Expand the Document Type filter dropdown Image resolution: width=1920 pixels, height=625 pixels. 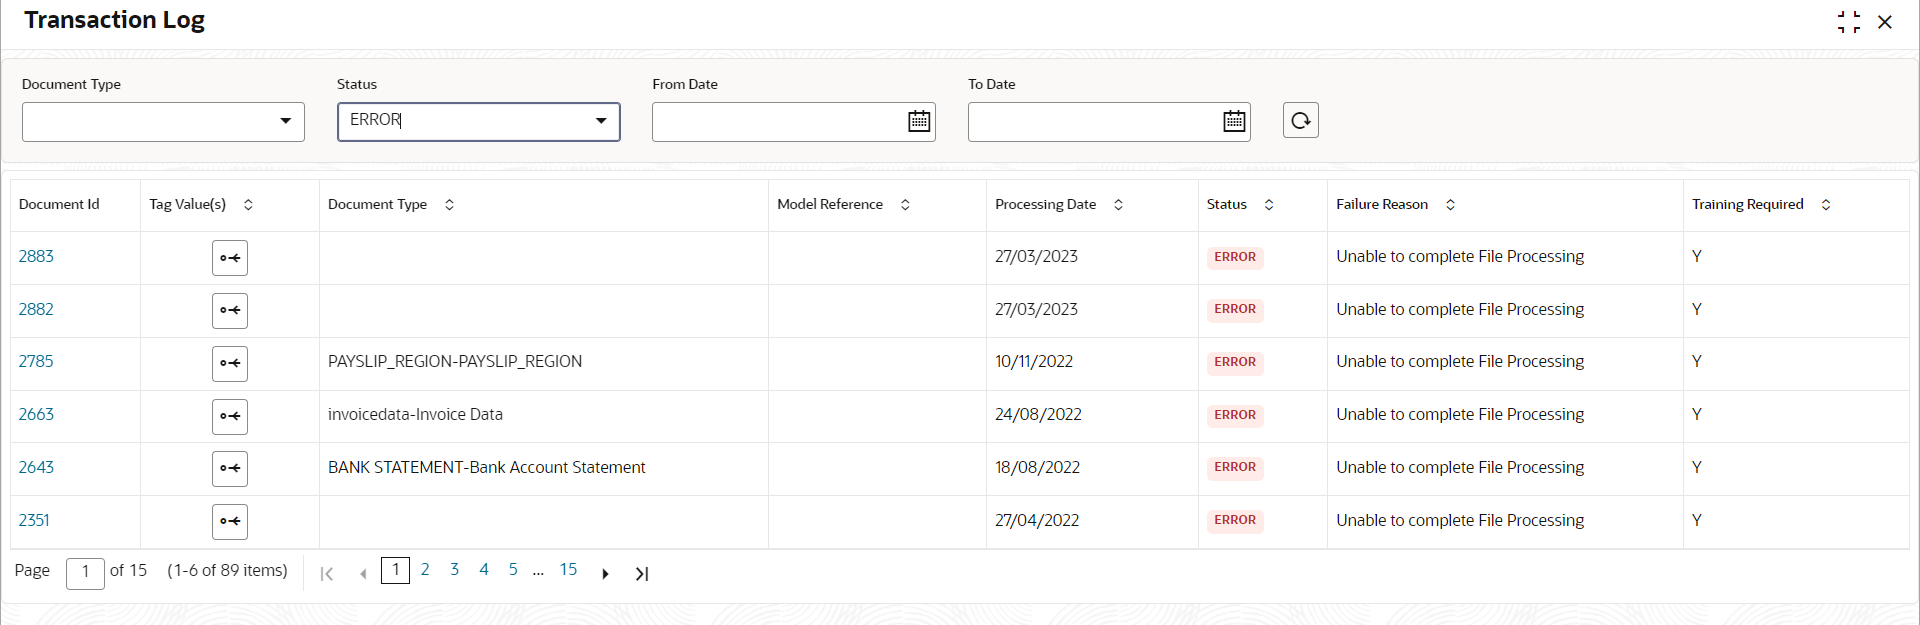click(286, 121)
